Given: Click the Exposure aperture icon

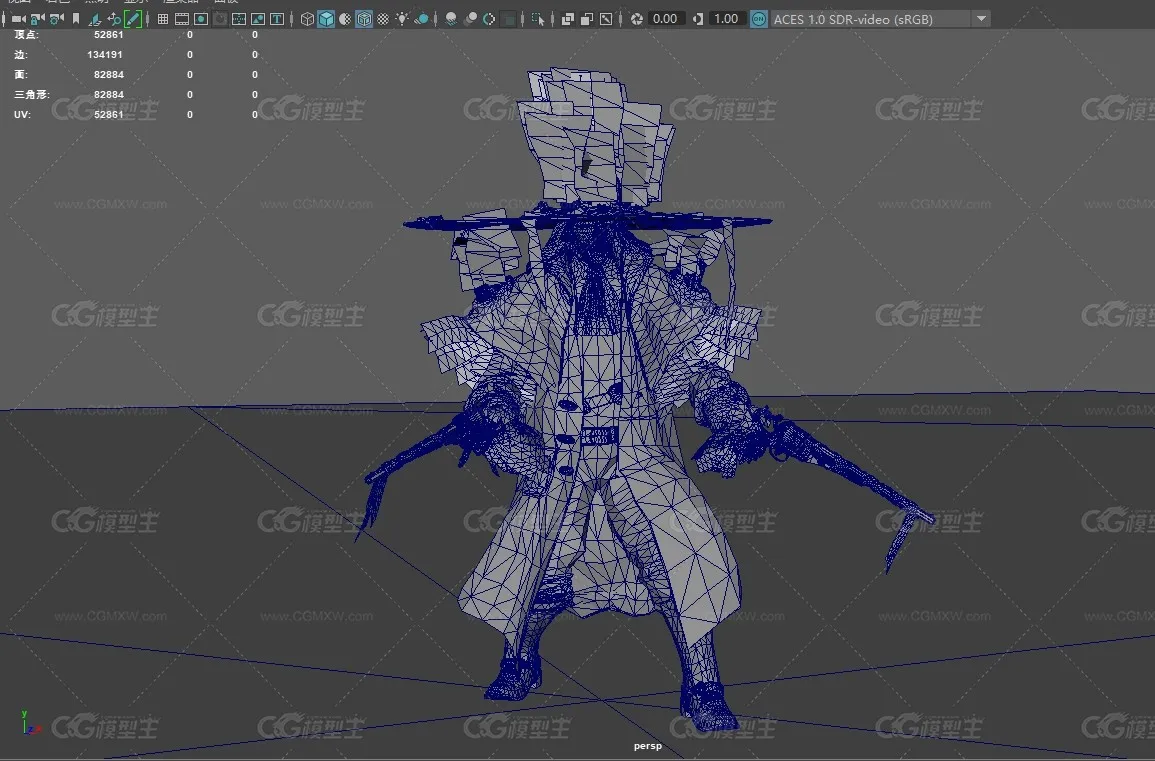Looking at the screenshot, I should [636, 19].
